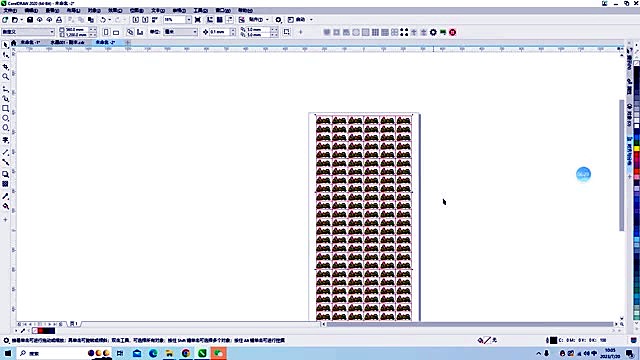Click the New document icon
The width and height of the screenshot is (640, 360).
coord(5,20)
